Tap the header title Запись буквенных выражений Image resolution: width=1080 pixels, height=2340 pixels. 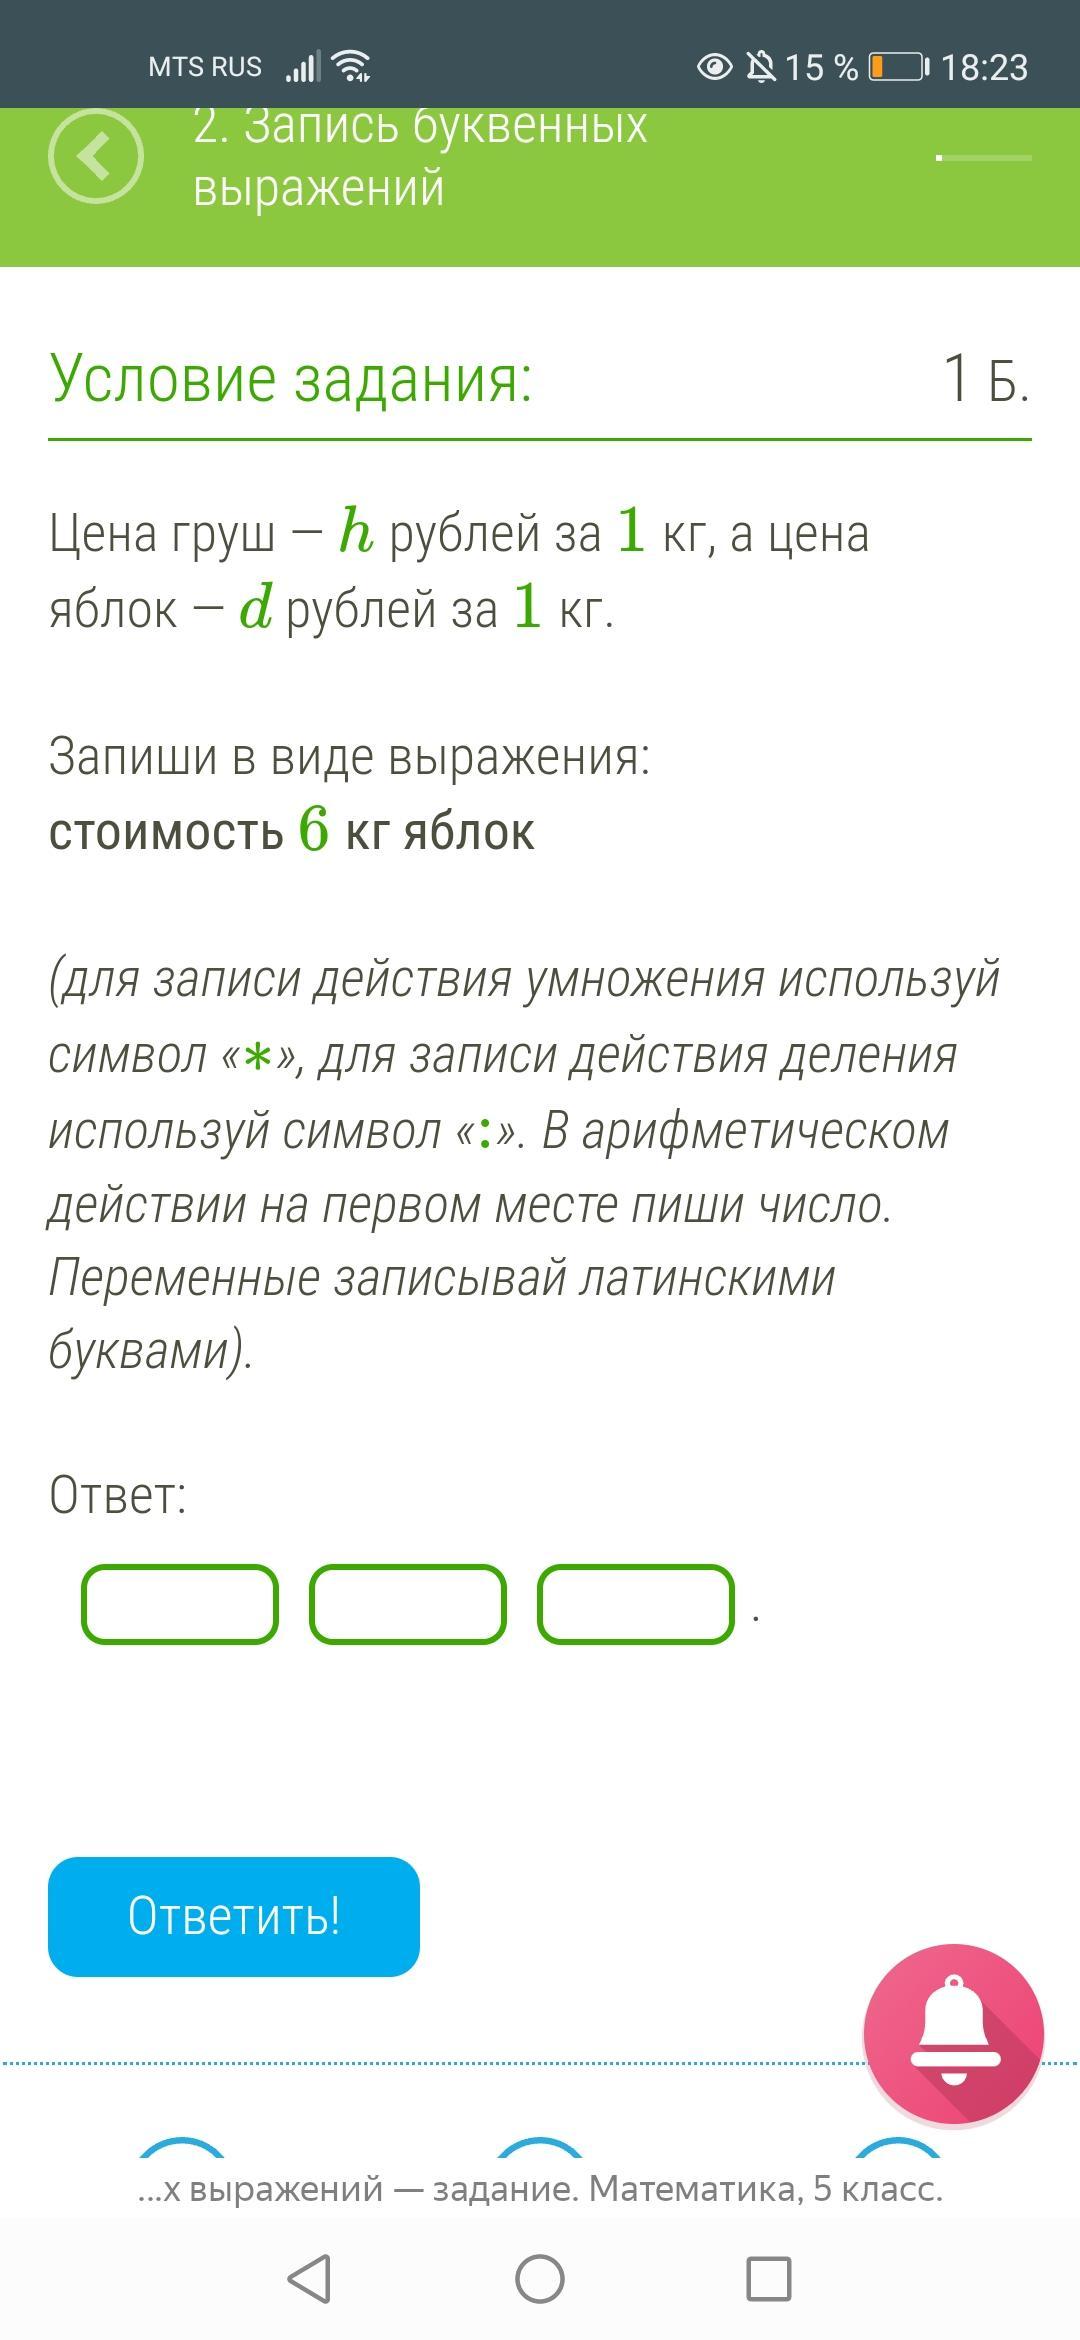420,157
